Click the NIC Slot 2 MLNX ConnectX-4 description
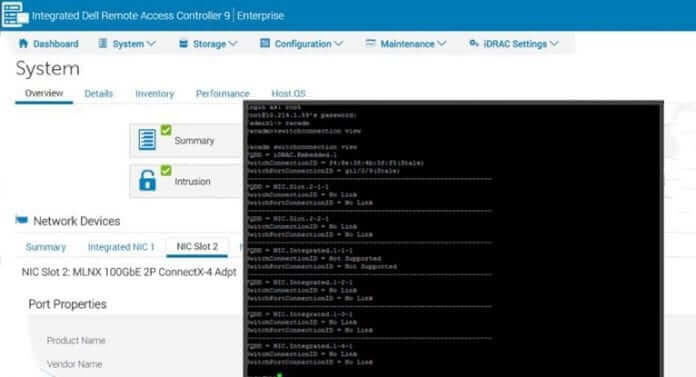This screenshot has height=377, width=696. 129,272
